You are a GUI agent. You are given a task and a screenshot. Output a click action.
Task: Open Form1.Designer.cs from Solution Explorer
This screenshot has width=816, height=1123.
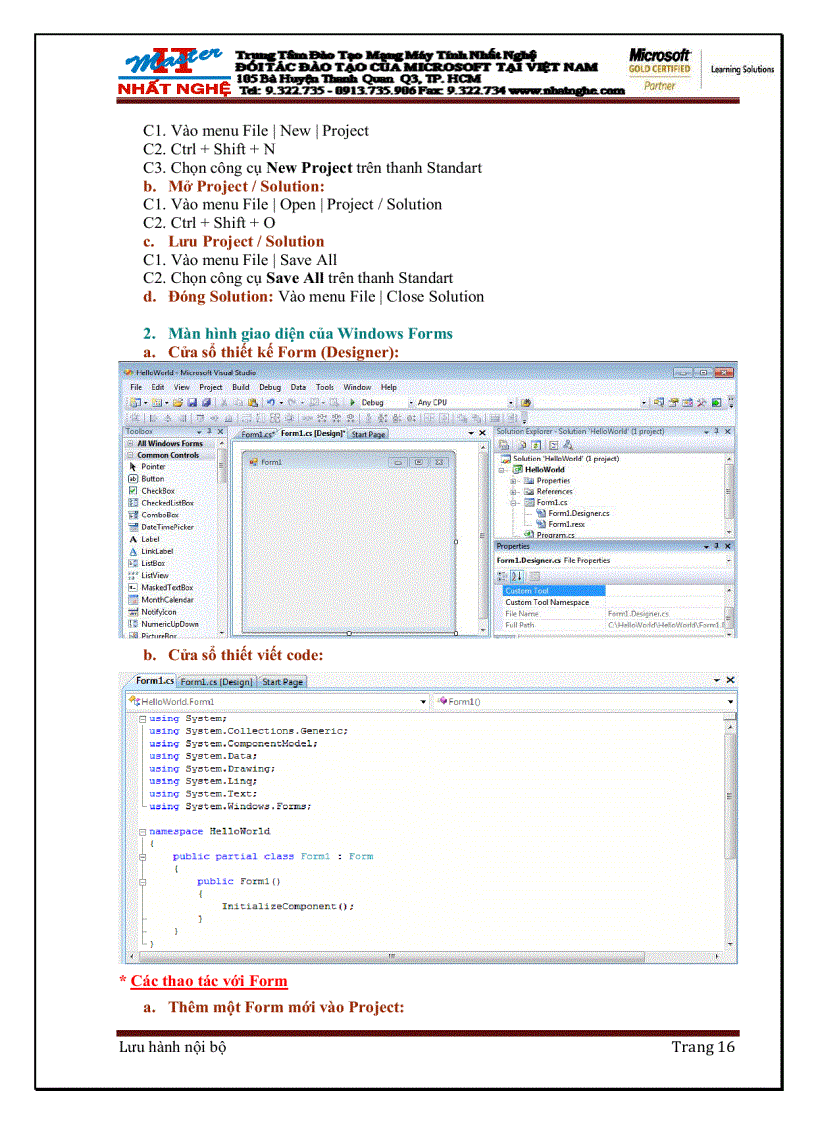(579, 513)
